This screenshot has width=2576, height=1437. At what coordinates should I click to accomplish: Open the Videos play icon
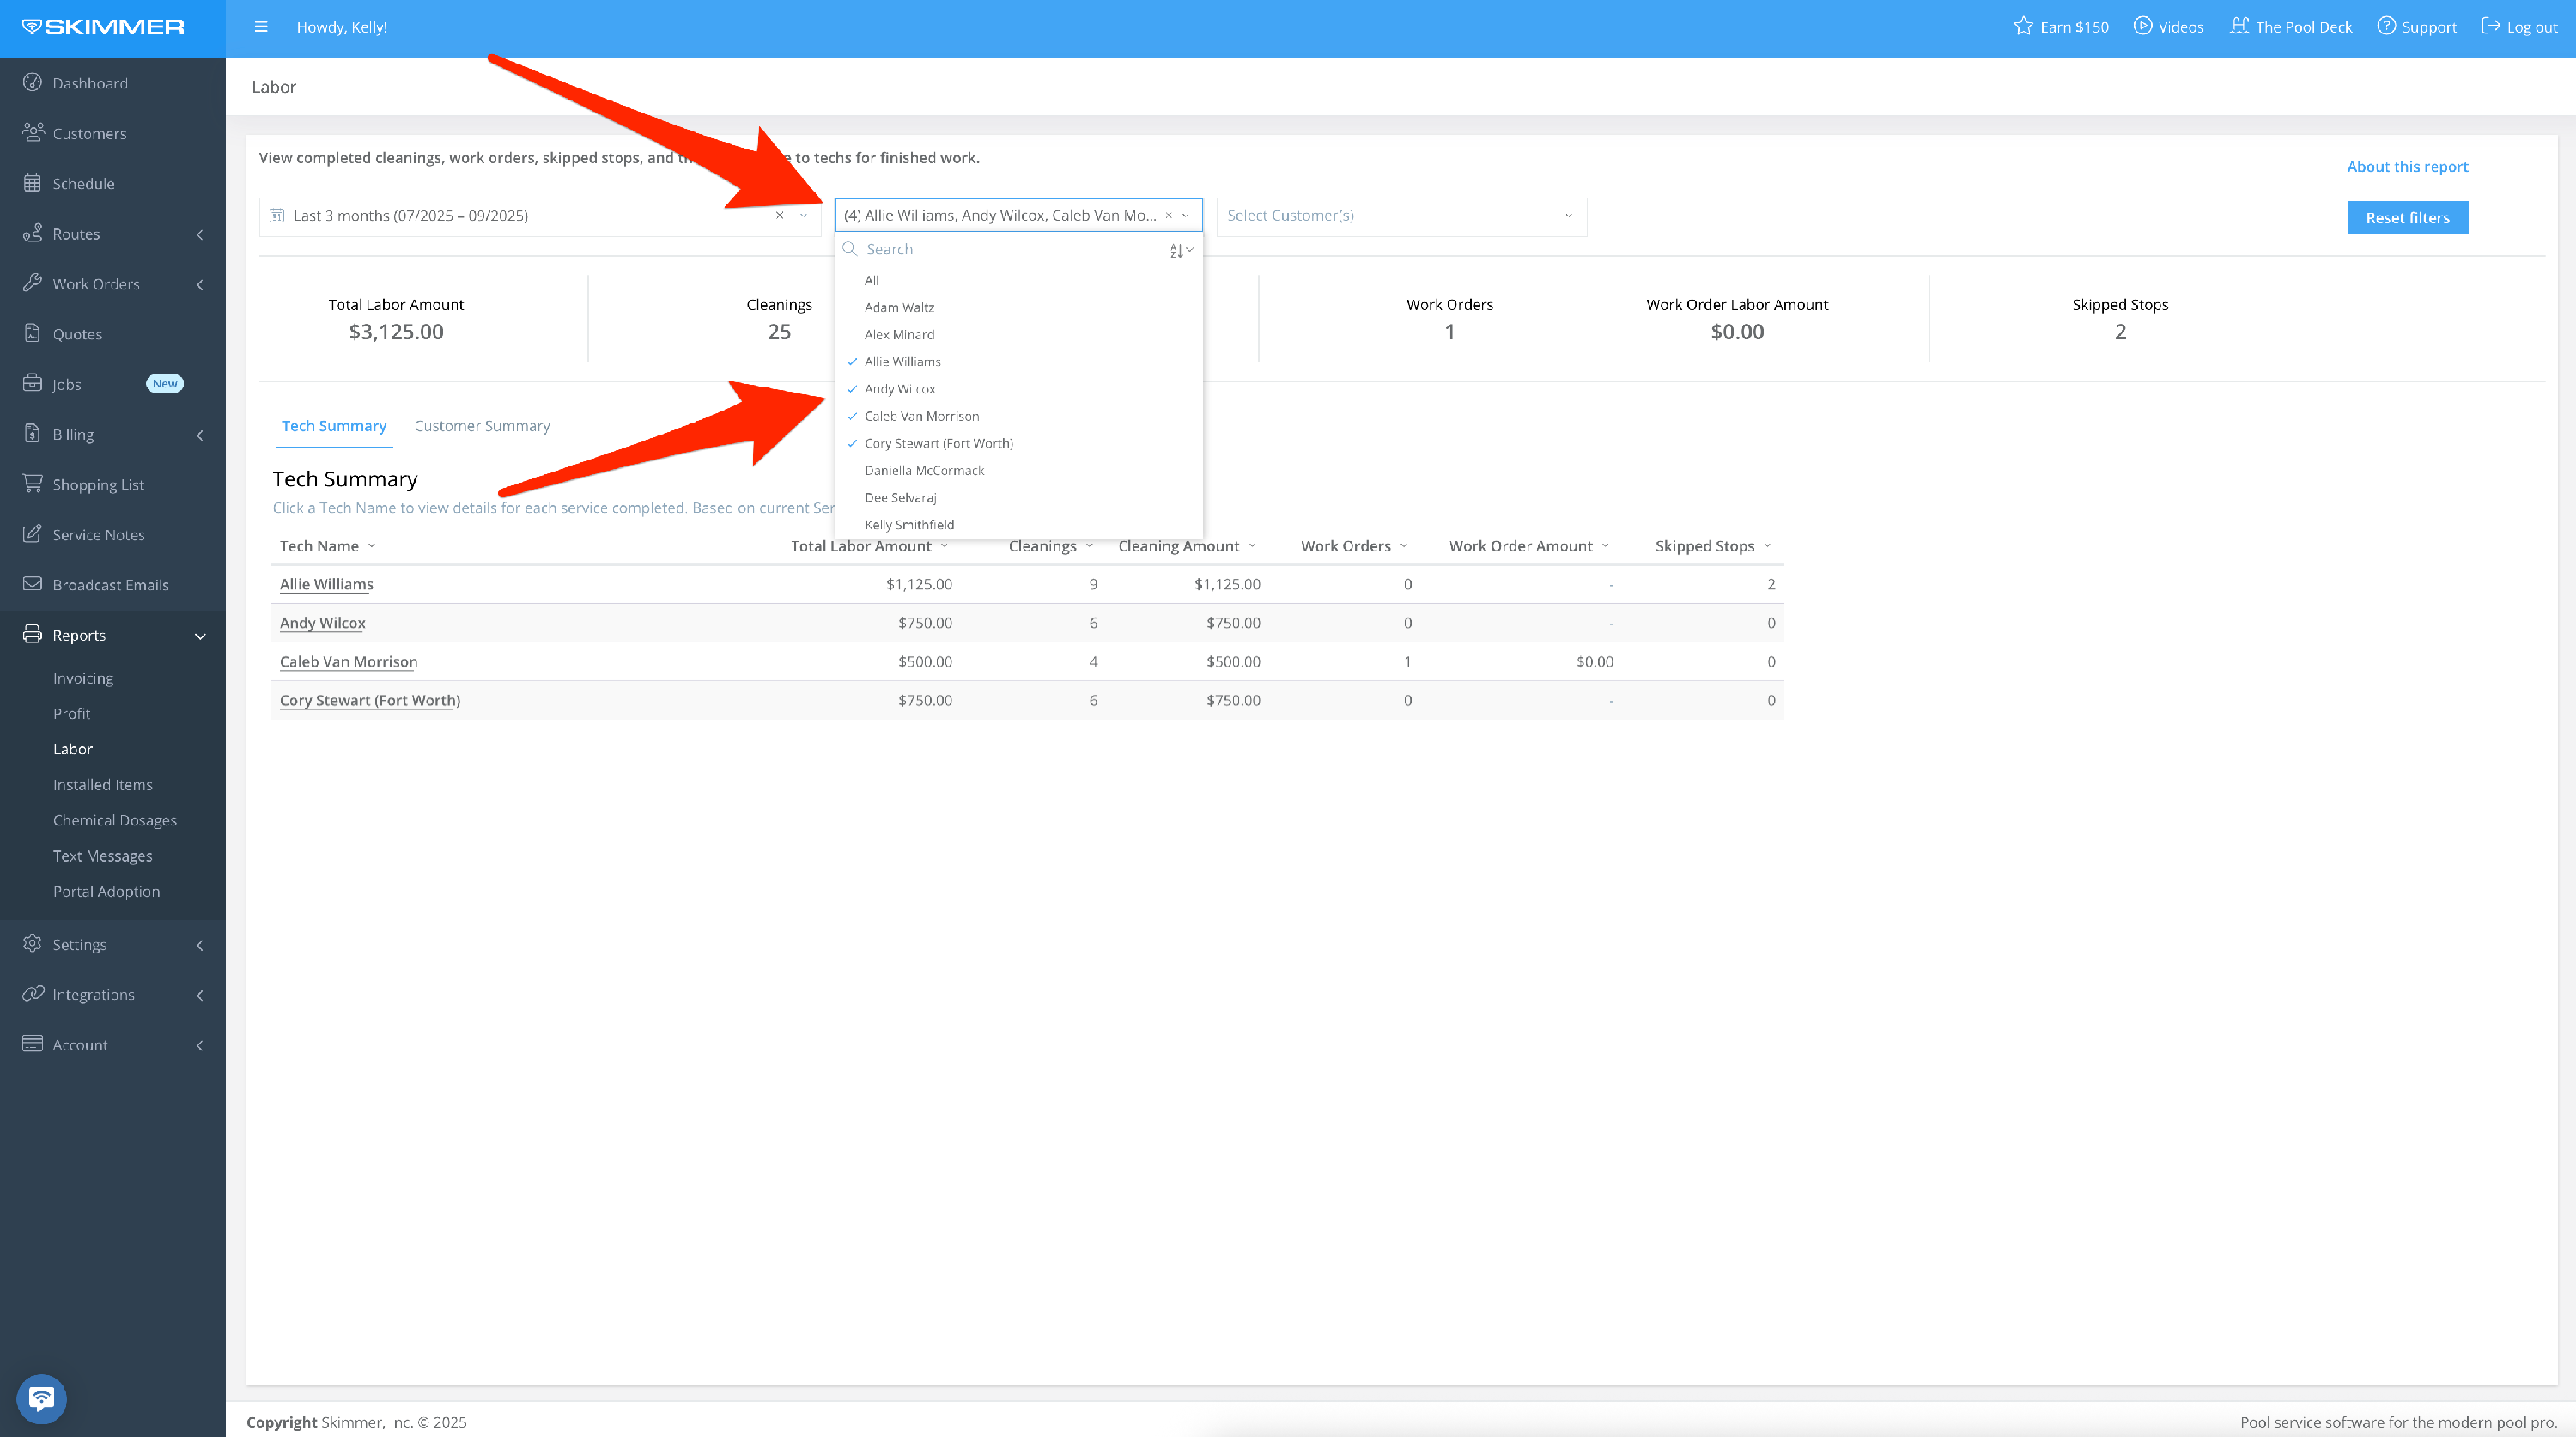pyautogui.click(x=2142, y=27)
